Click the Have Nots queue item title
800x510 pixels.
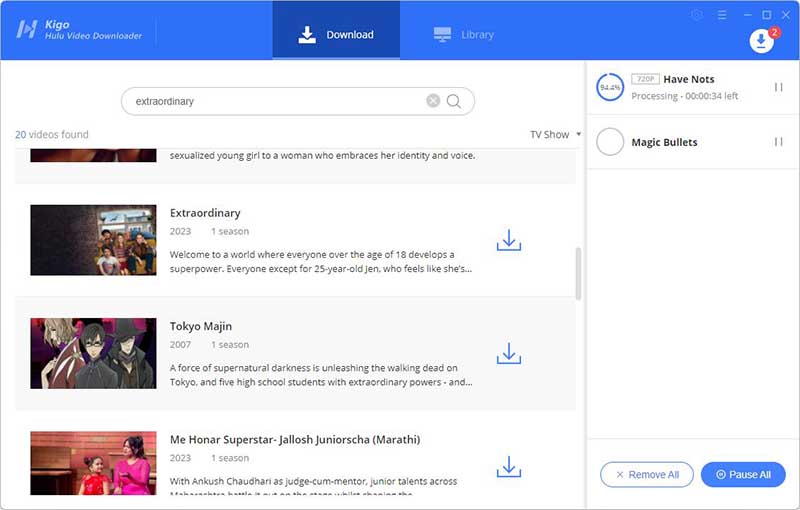click(x=689, y=79)
